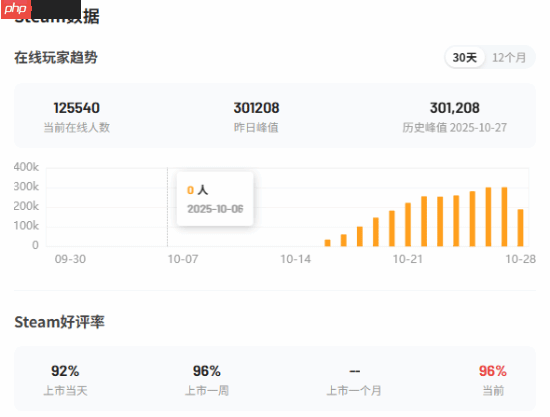
Task: Switch trend to the 12个月 view
Action: point(509,57)
